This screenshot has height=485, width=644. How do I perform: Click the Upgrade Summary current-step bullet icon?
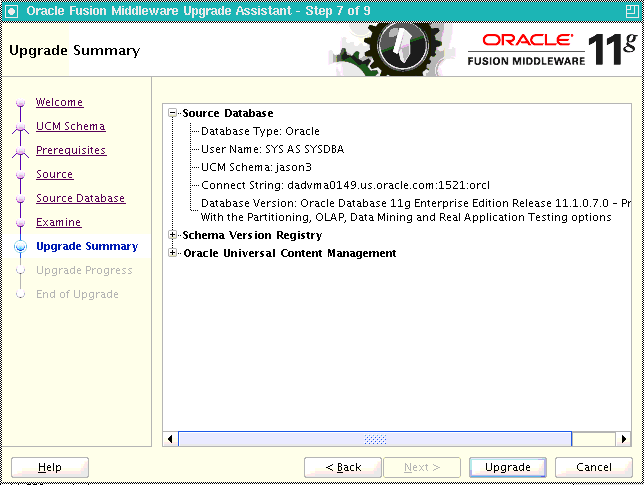(x=20, y=246)
